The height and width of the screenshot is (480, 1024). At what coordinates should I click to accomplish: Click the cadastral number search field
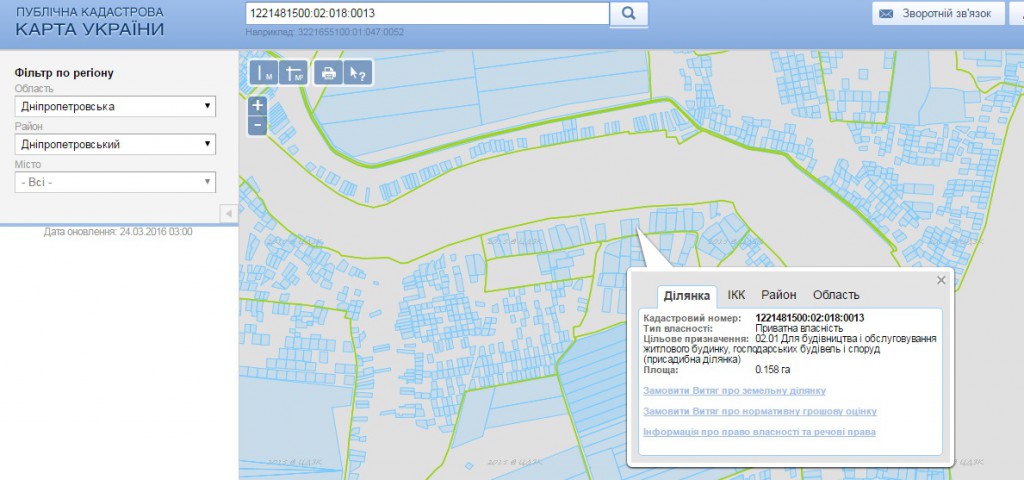pos(427,13)
